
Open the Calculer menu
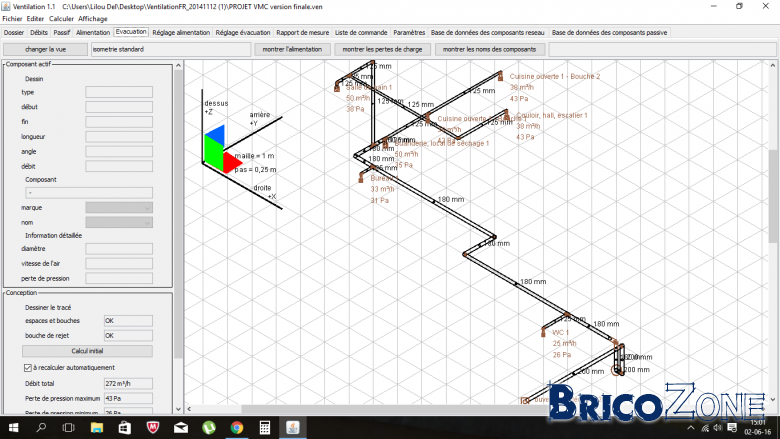tap(61, 18)
